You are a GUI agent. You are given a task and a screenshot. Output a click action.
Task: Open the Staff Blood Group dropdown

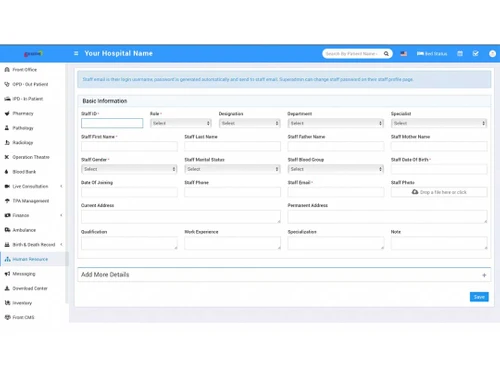(x=336, y=169)
